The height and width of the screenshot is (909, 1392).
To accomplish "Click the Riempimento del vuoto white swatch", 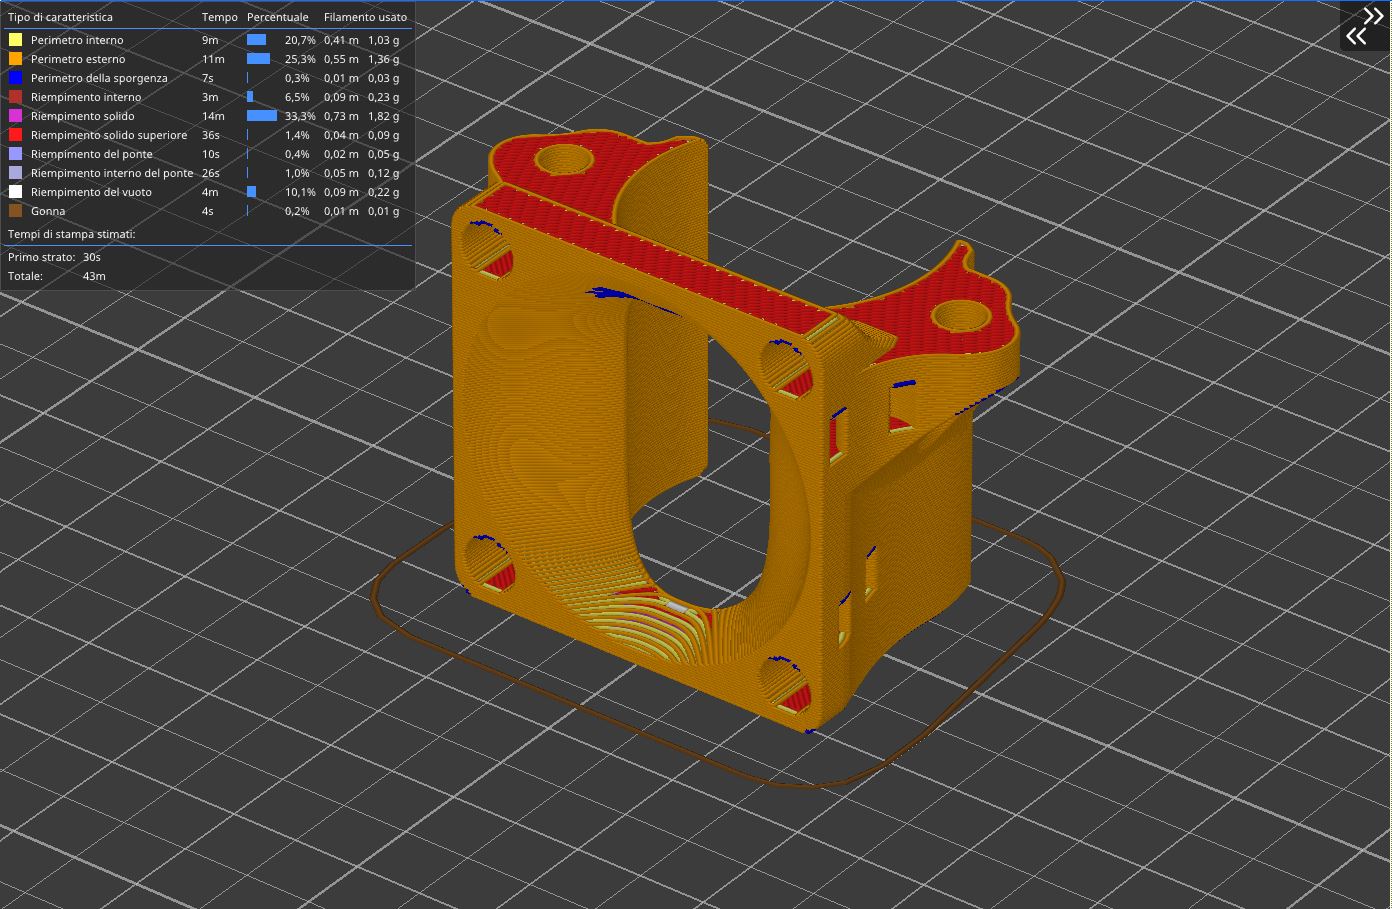I will point(15,192).
